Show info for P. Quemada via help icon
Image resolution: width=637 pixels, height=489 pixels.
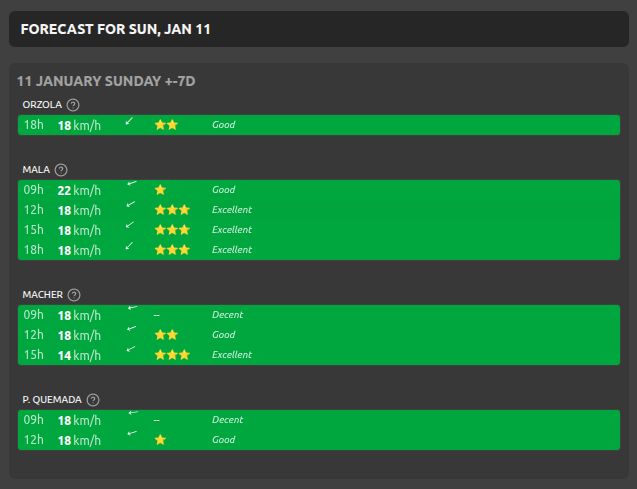point(93,400)
